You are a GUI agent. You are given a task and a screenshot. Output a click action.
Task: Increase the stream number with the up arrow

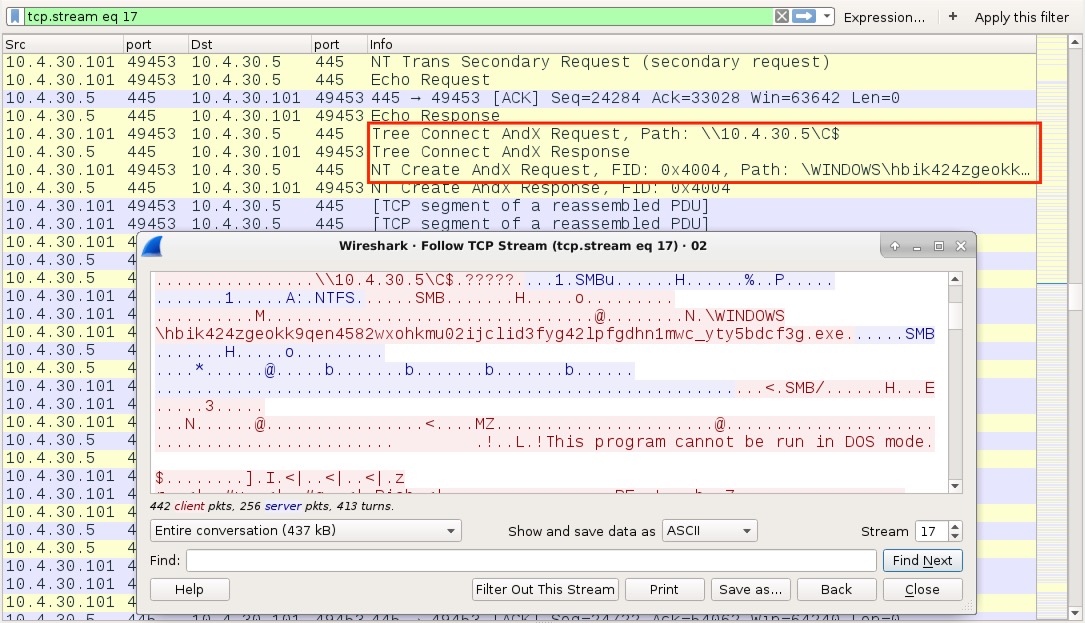(955, 526)
